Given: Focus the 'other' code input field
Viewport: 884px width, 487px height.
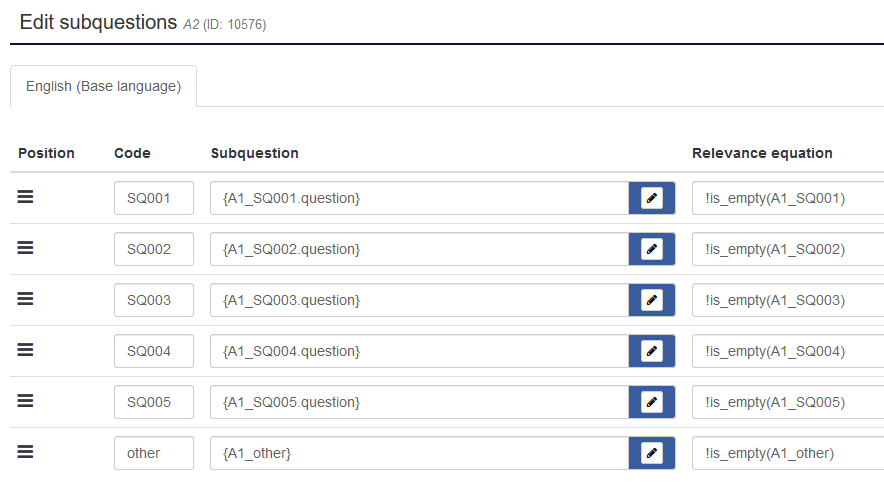Looking at the screenshot, I should (x=153, y=453).
